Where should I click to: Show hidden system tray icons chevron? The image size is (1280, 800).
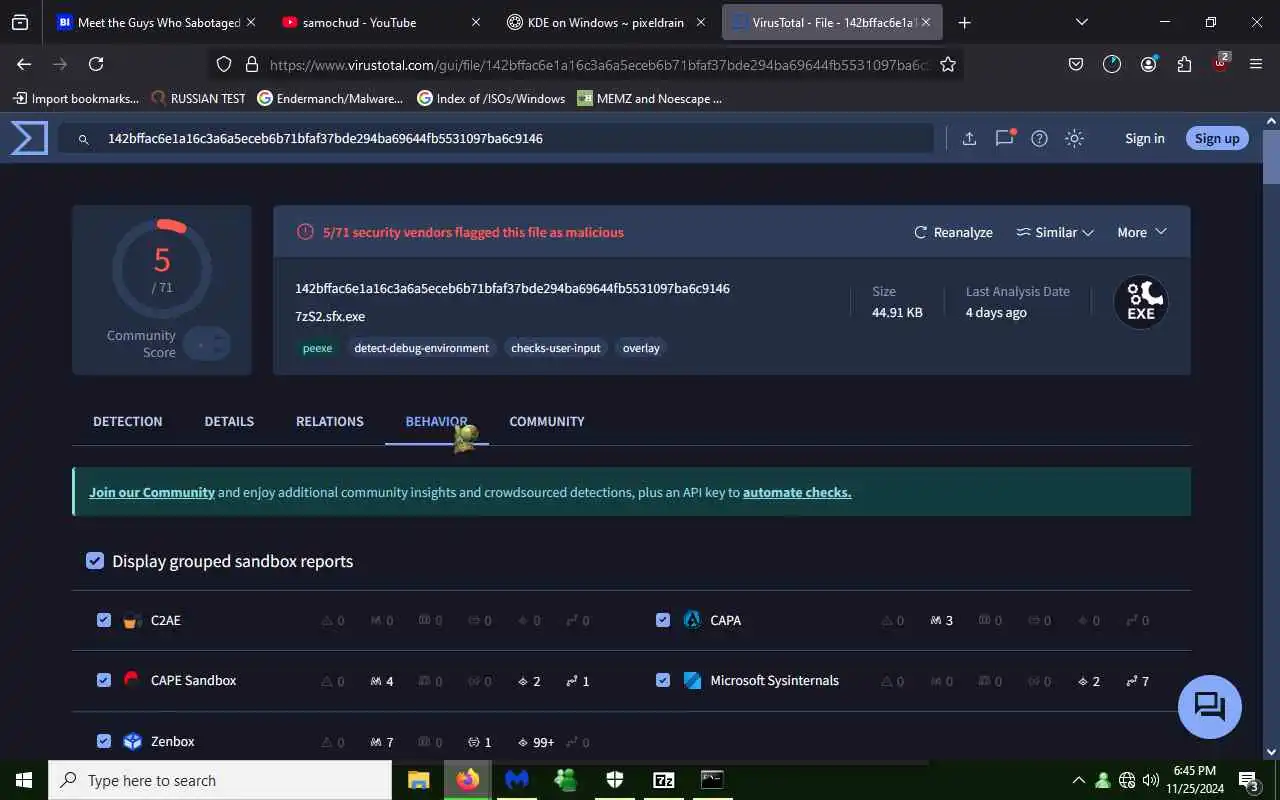tap(1078, 780)
